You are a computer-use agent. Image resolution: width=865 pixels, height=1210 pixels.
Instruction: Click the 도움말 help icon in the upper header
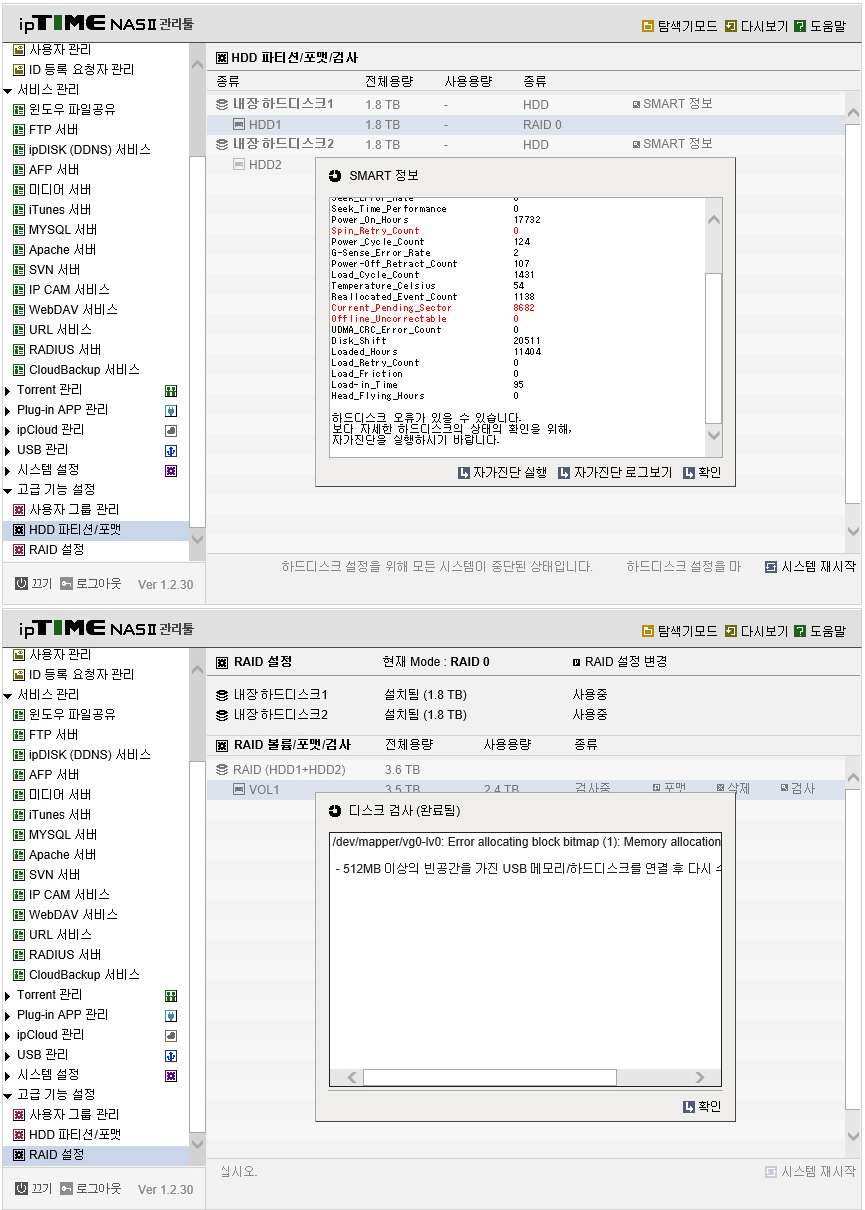click(x=800, y=26)
